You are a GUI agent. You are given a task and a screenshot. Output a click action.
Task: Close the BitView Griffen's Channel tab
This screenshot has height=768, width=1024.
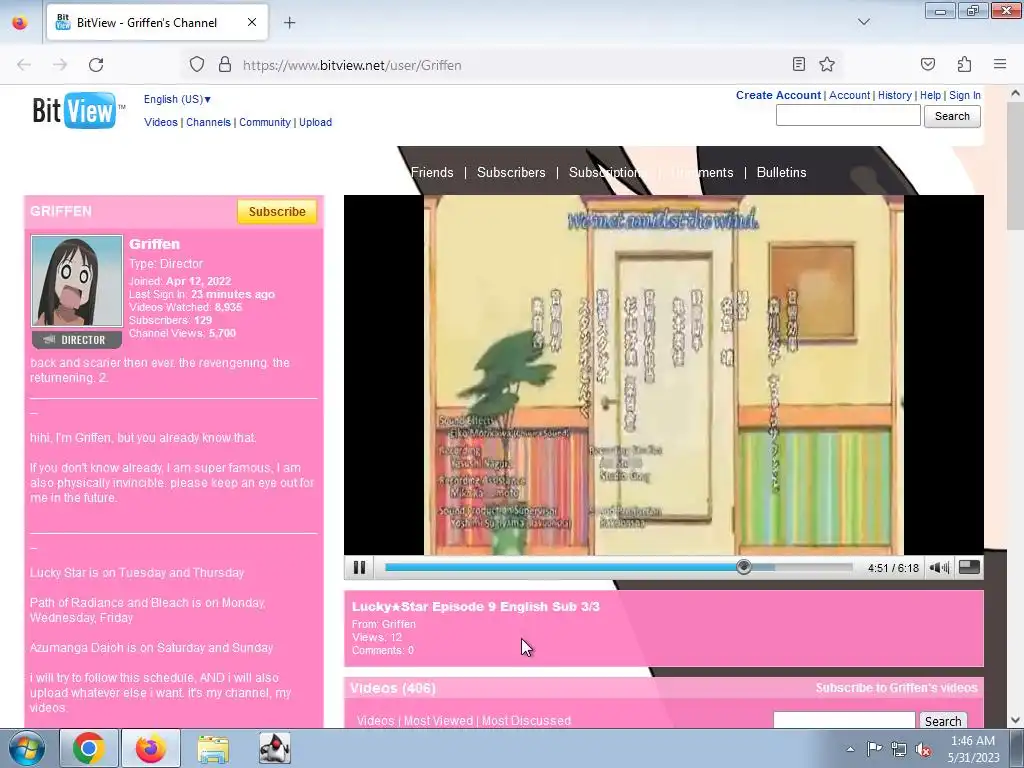(252, 22)
